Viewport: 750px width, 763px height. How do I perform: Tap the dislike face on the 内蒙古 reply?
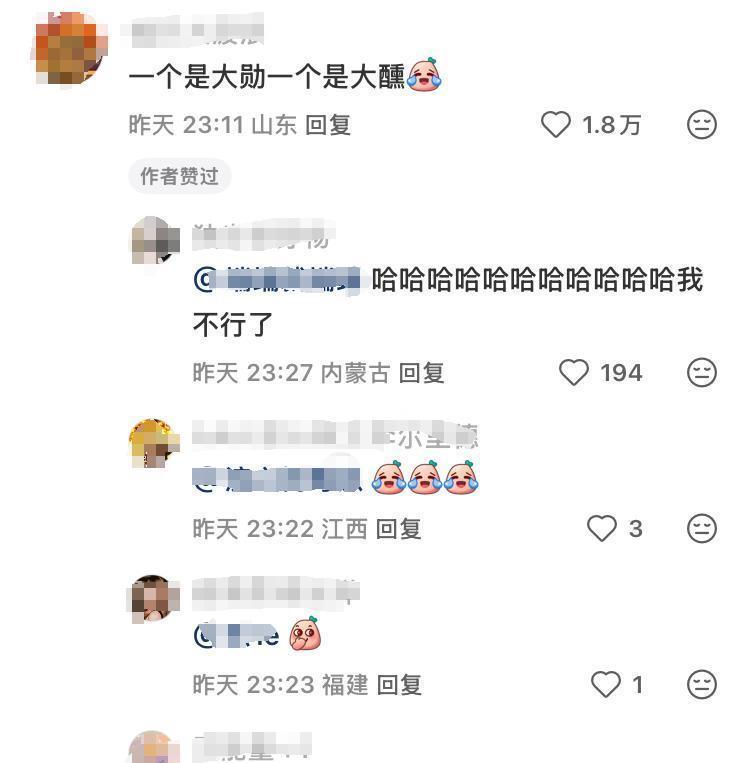tap(701, 373)
